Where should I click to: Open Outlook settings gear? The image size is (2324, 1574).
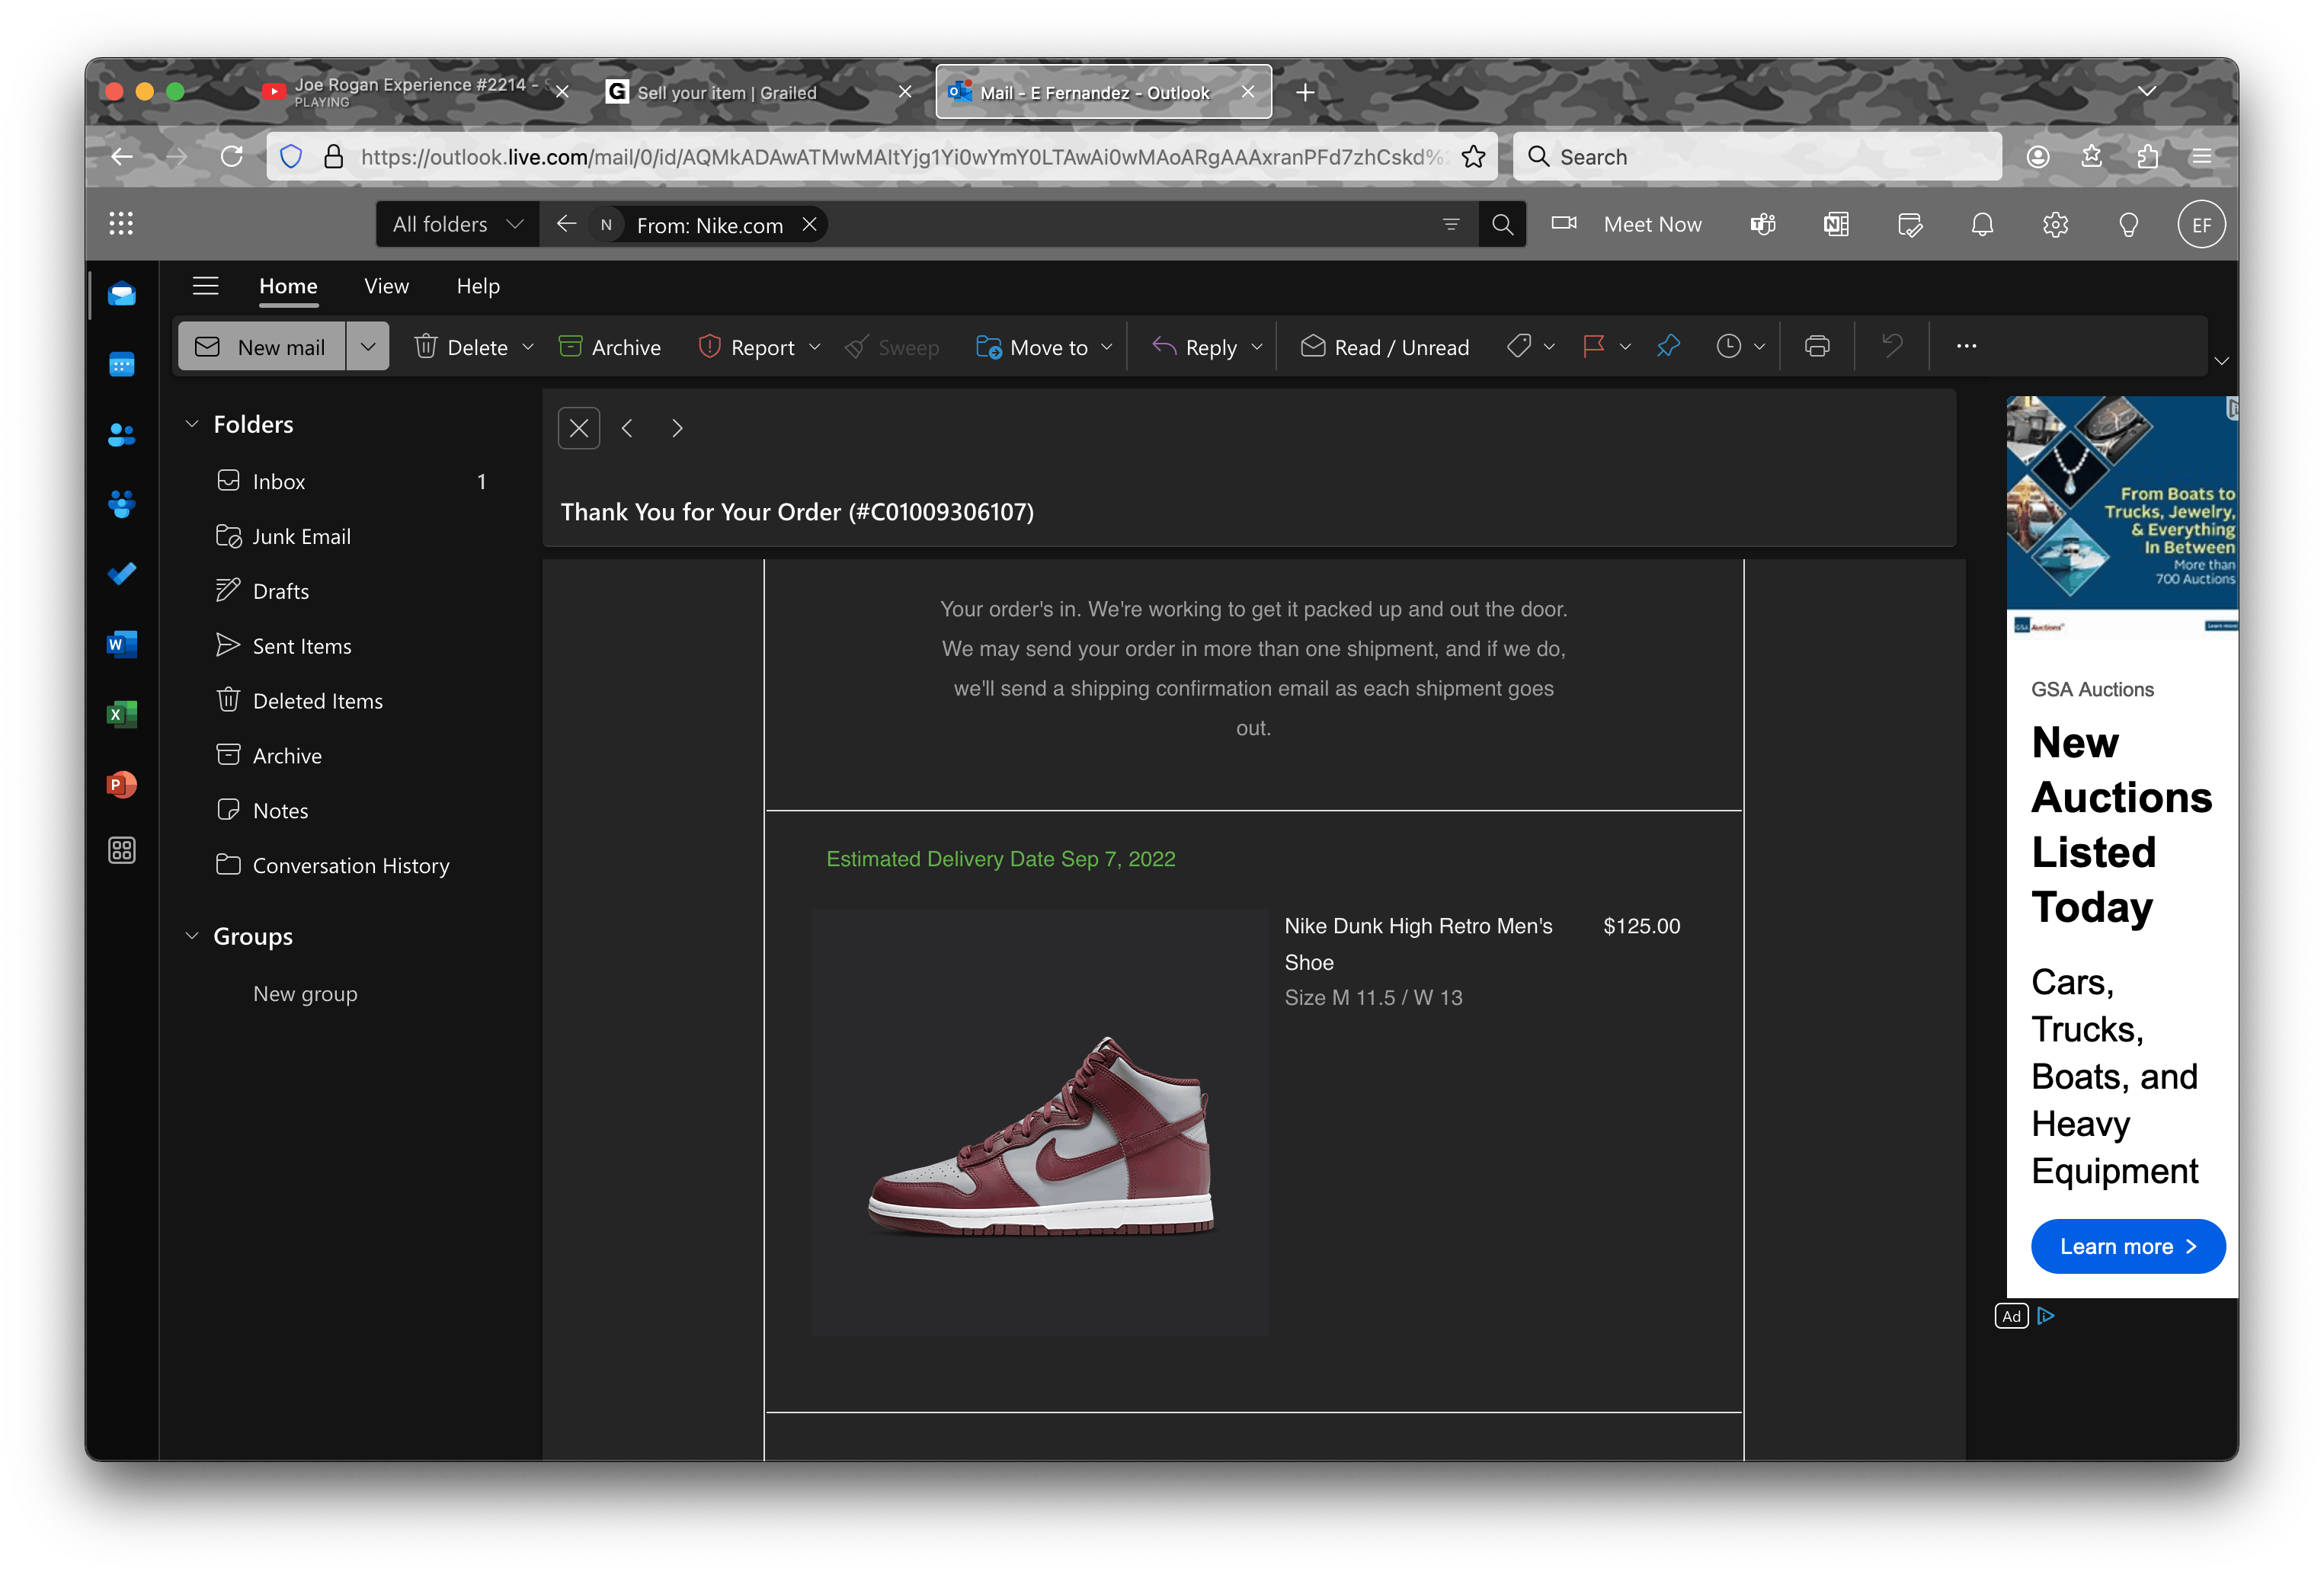pos(2055,225)
